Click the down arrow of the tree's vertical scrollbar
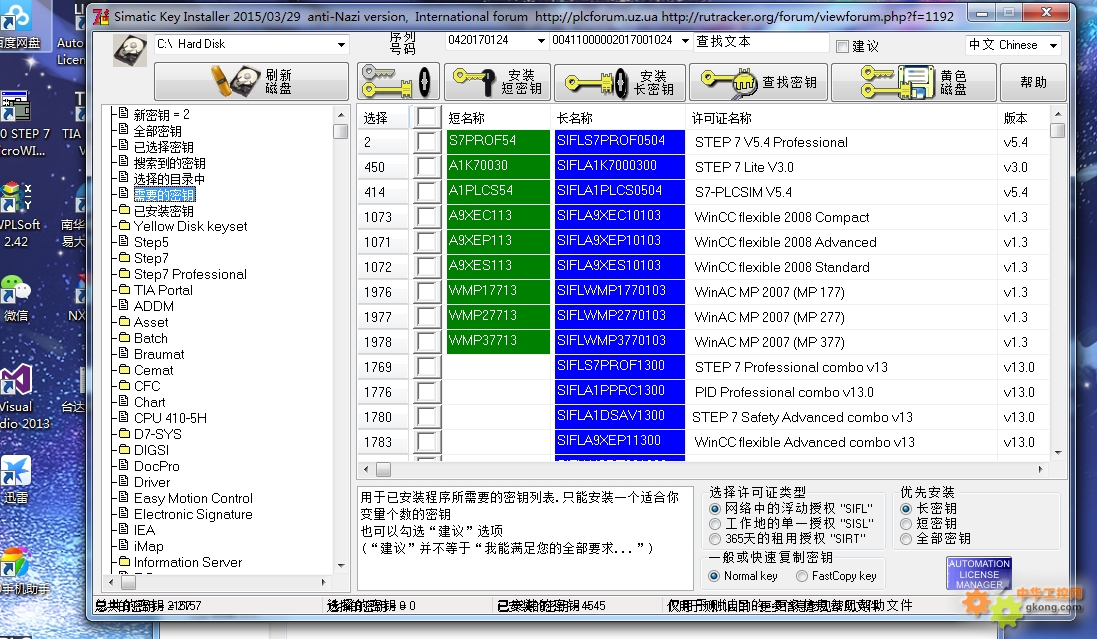The image size is (1097, 639). click(341, 566)
